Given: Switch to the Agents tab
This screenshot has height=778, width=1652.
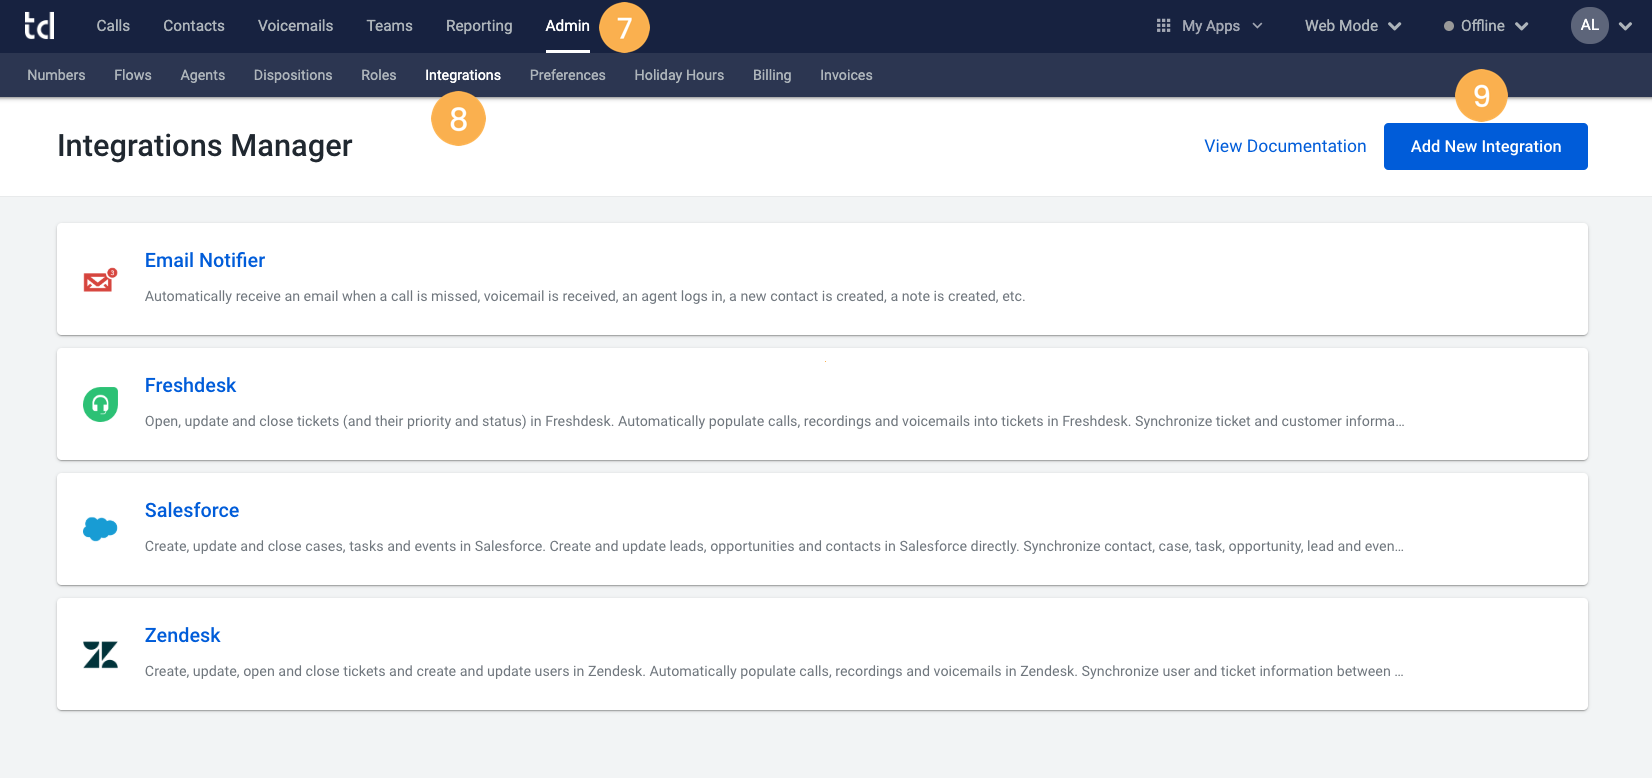Looking at the screenshot, I should click(x=202, y=75).
